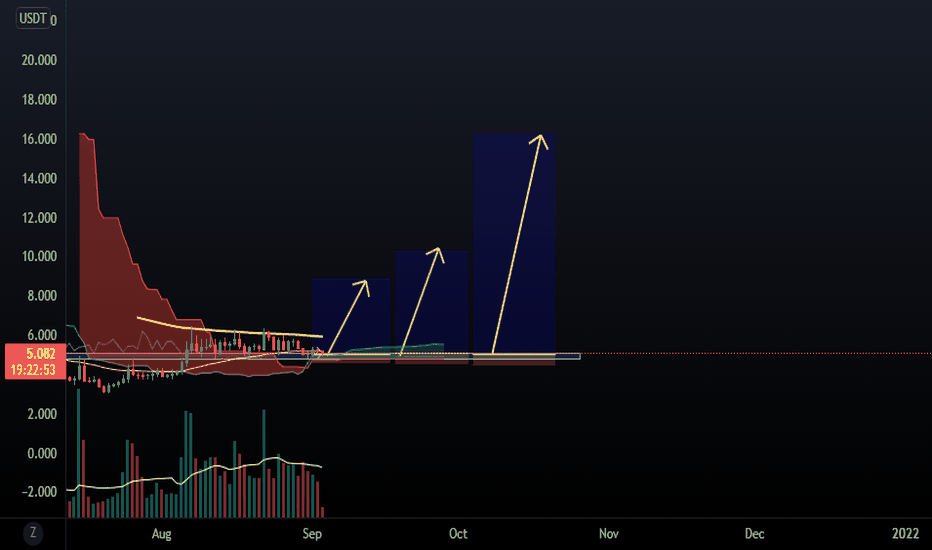Click the 8.000 price axis label

point(42,296)
